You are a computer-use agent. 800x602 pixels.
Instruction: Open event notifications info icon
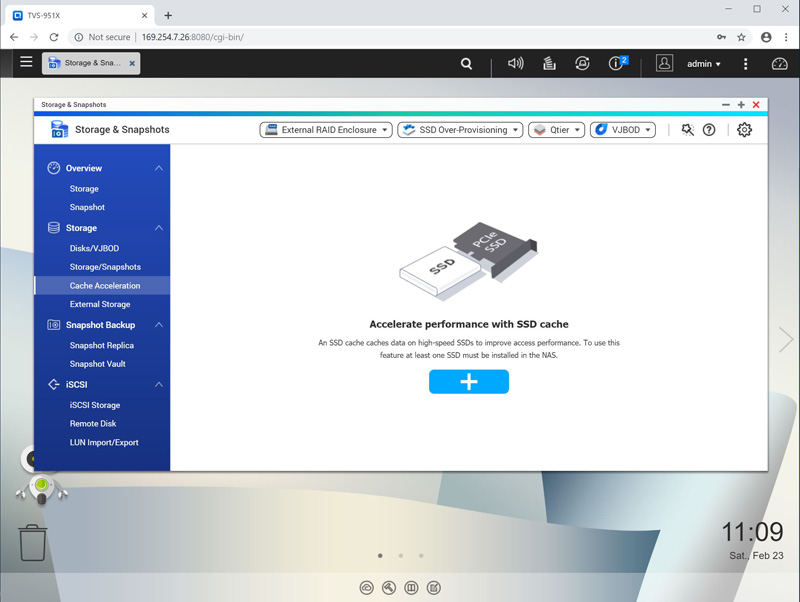(617, 63)
